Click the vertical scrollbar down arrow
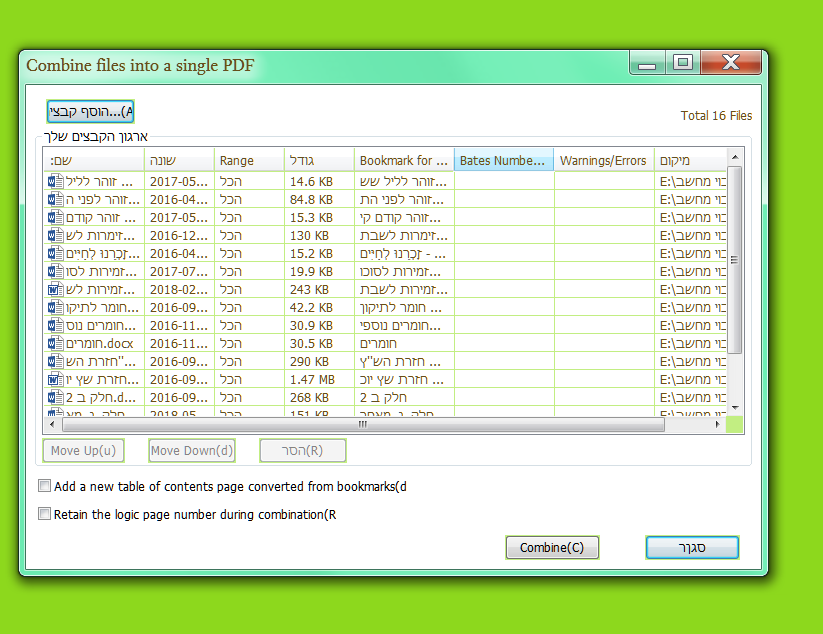Screen dimensions: 823x634 [735, 408]
